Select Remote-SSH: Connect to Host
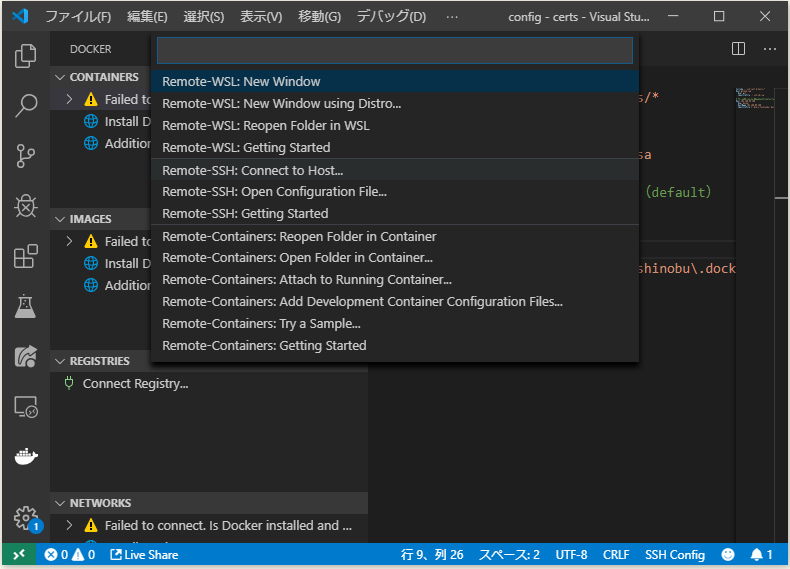Screen dimensions: 790x569 [x=395, y=170]
